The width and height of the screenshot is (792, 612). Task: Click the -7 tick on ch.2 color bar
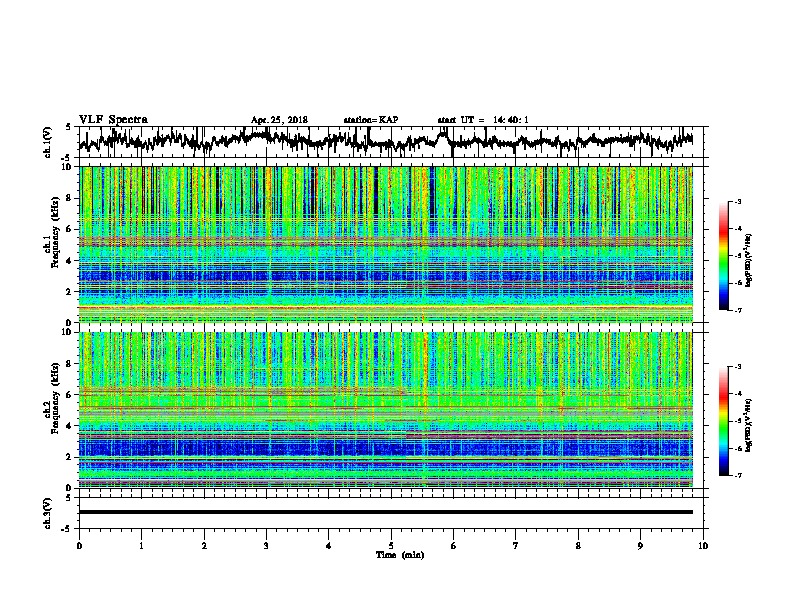coord(737,476)
